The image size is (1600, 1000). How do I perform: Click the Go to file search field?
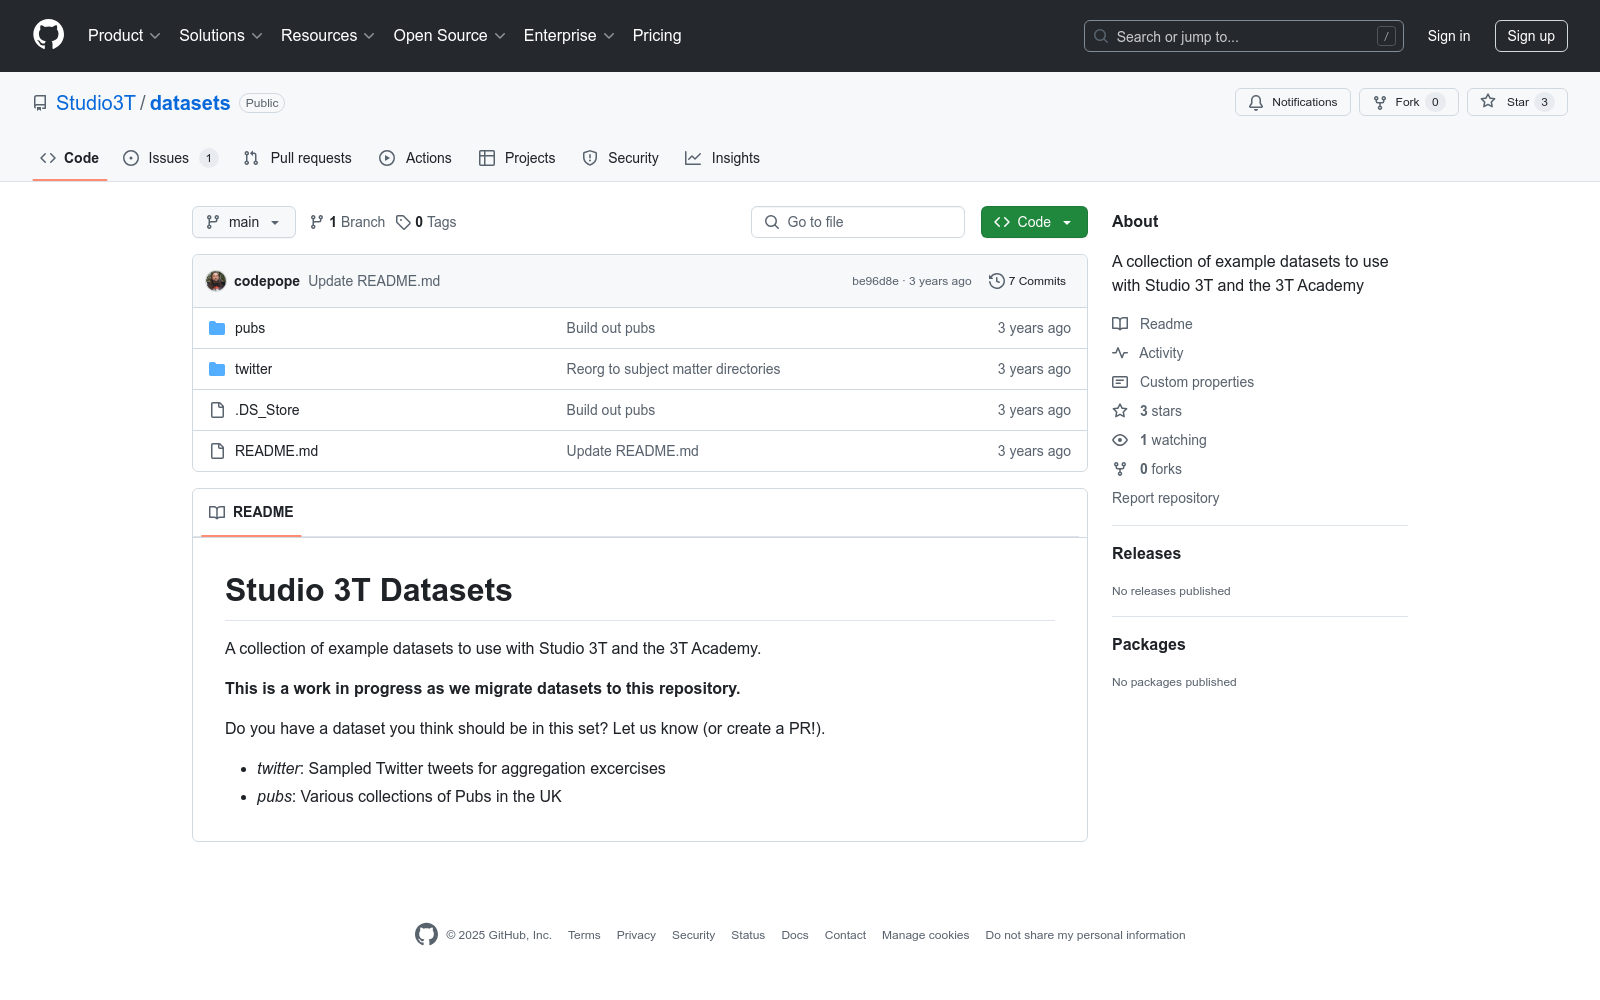coord(858,222)
